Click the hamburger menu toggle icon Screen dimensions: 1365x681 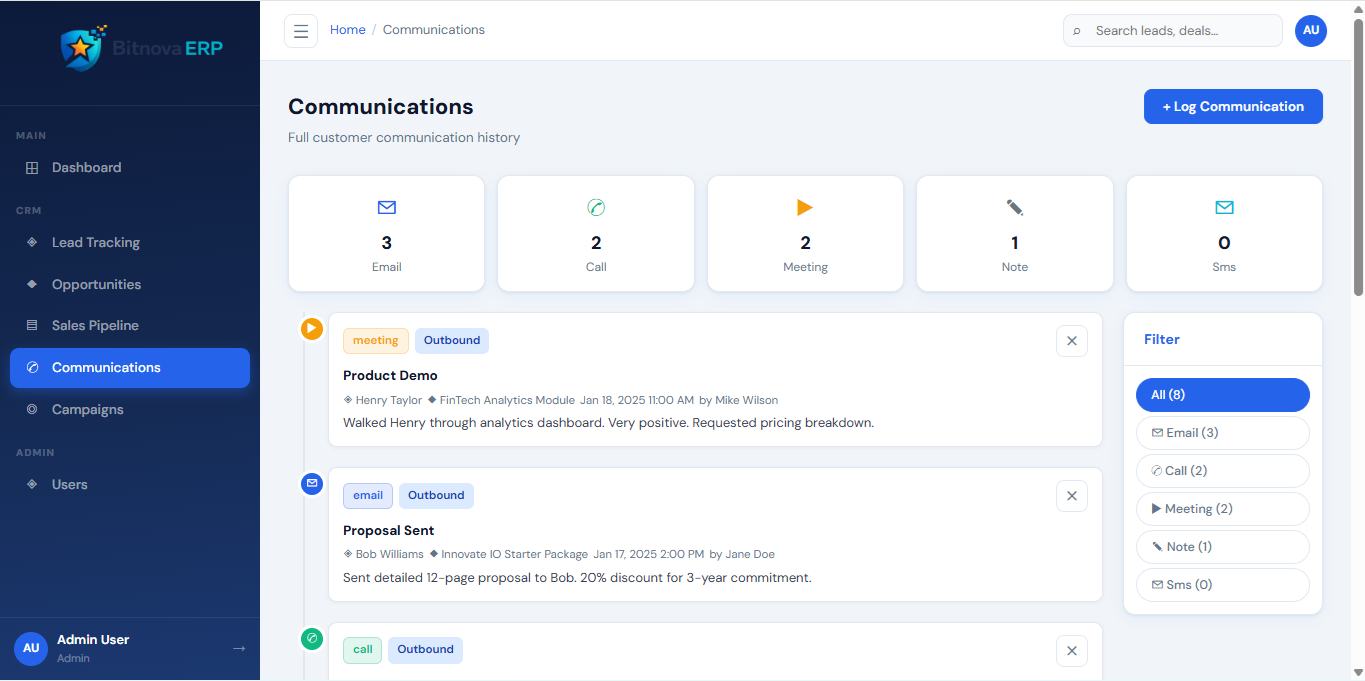click(x=301, y=31)
